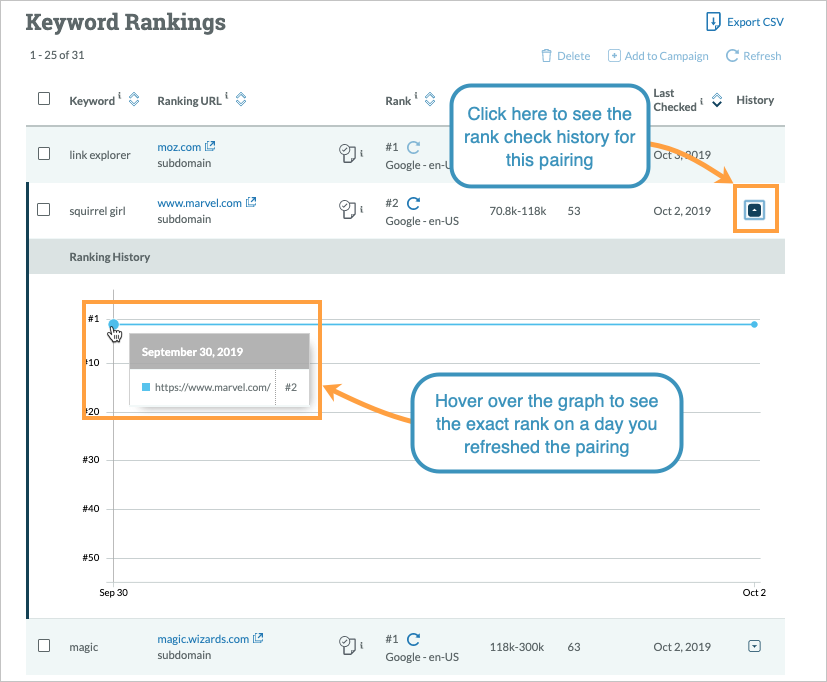Sort by Rank column header arrows
The height and width of the screenshot is (682, 827).
430,100
